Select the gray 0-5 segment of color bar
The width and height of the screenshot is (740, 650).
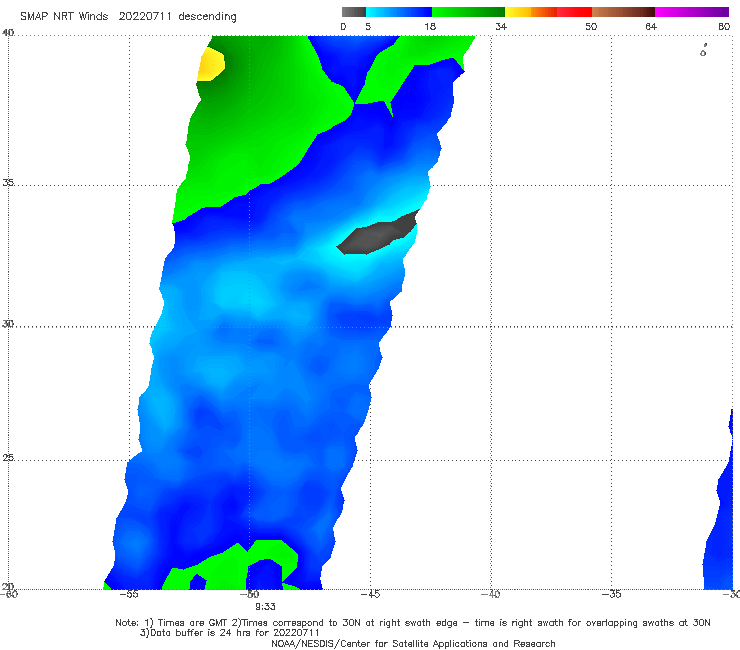(354, 12)
